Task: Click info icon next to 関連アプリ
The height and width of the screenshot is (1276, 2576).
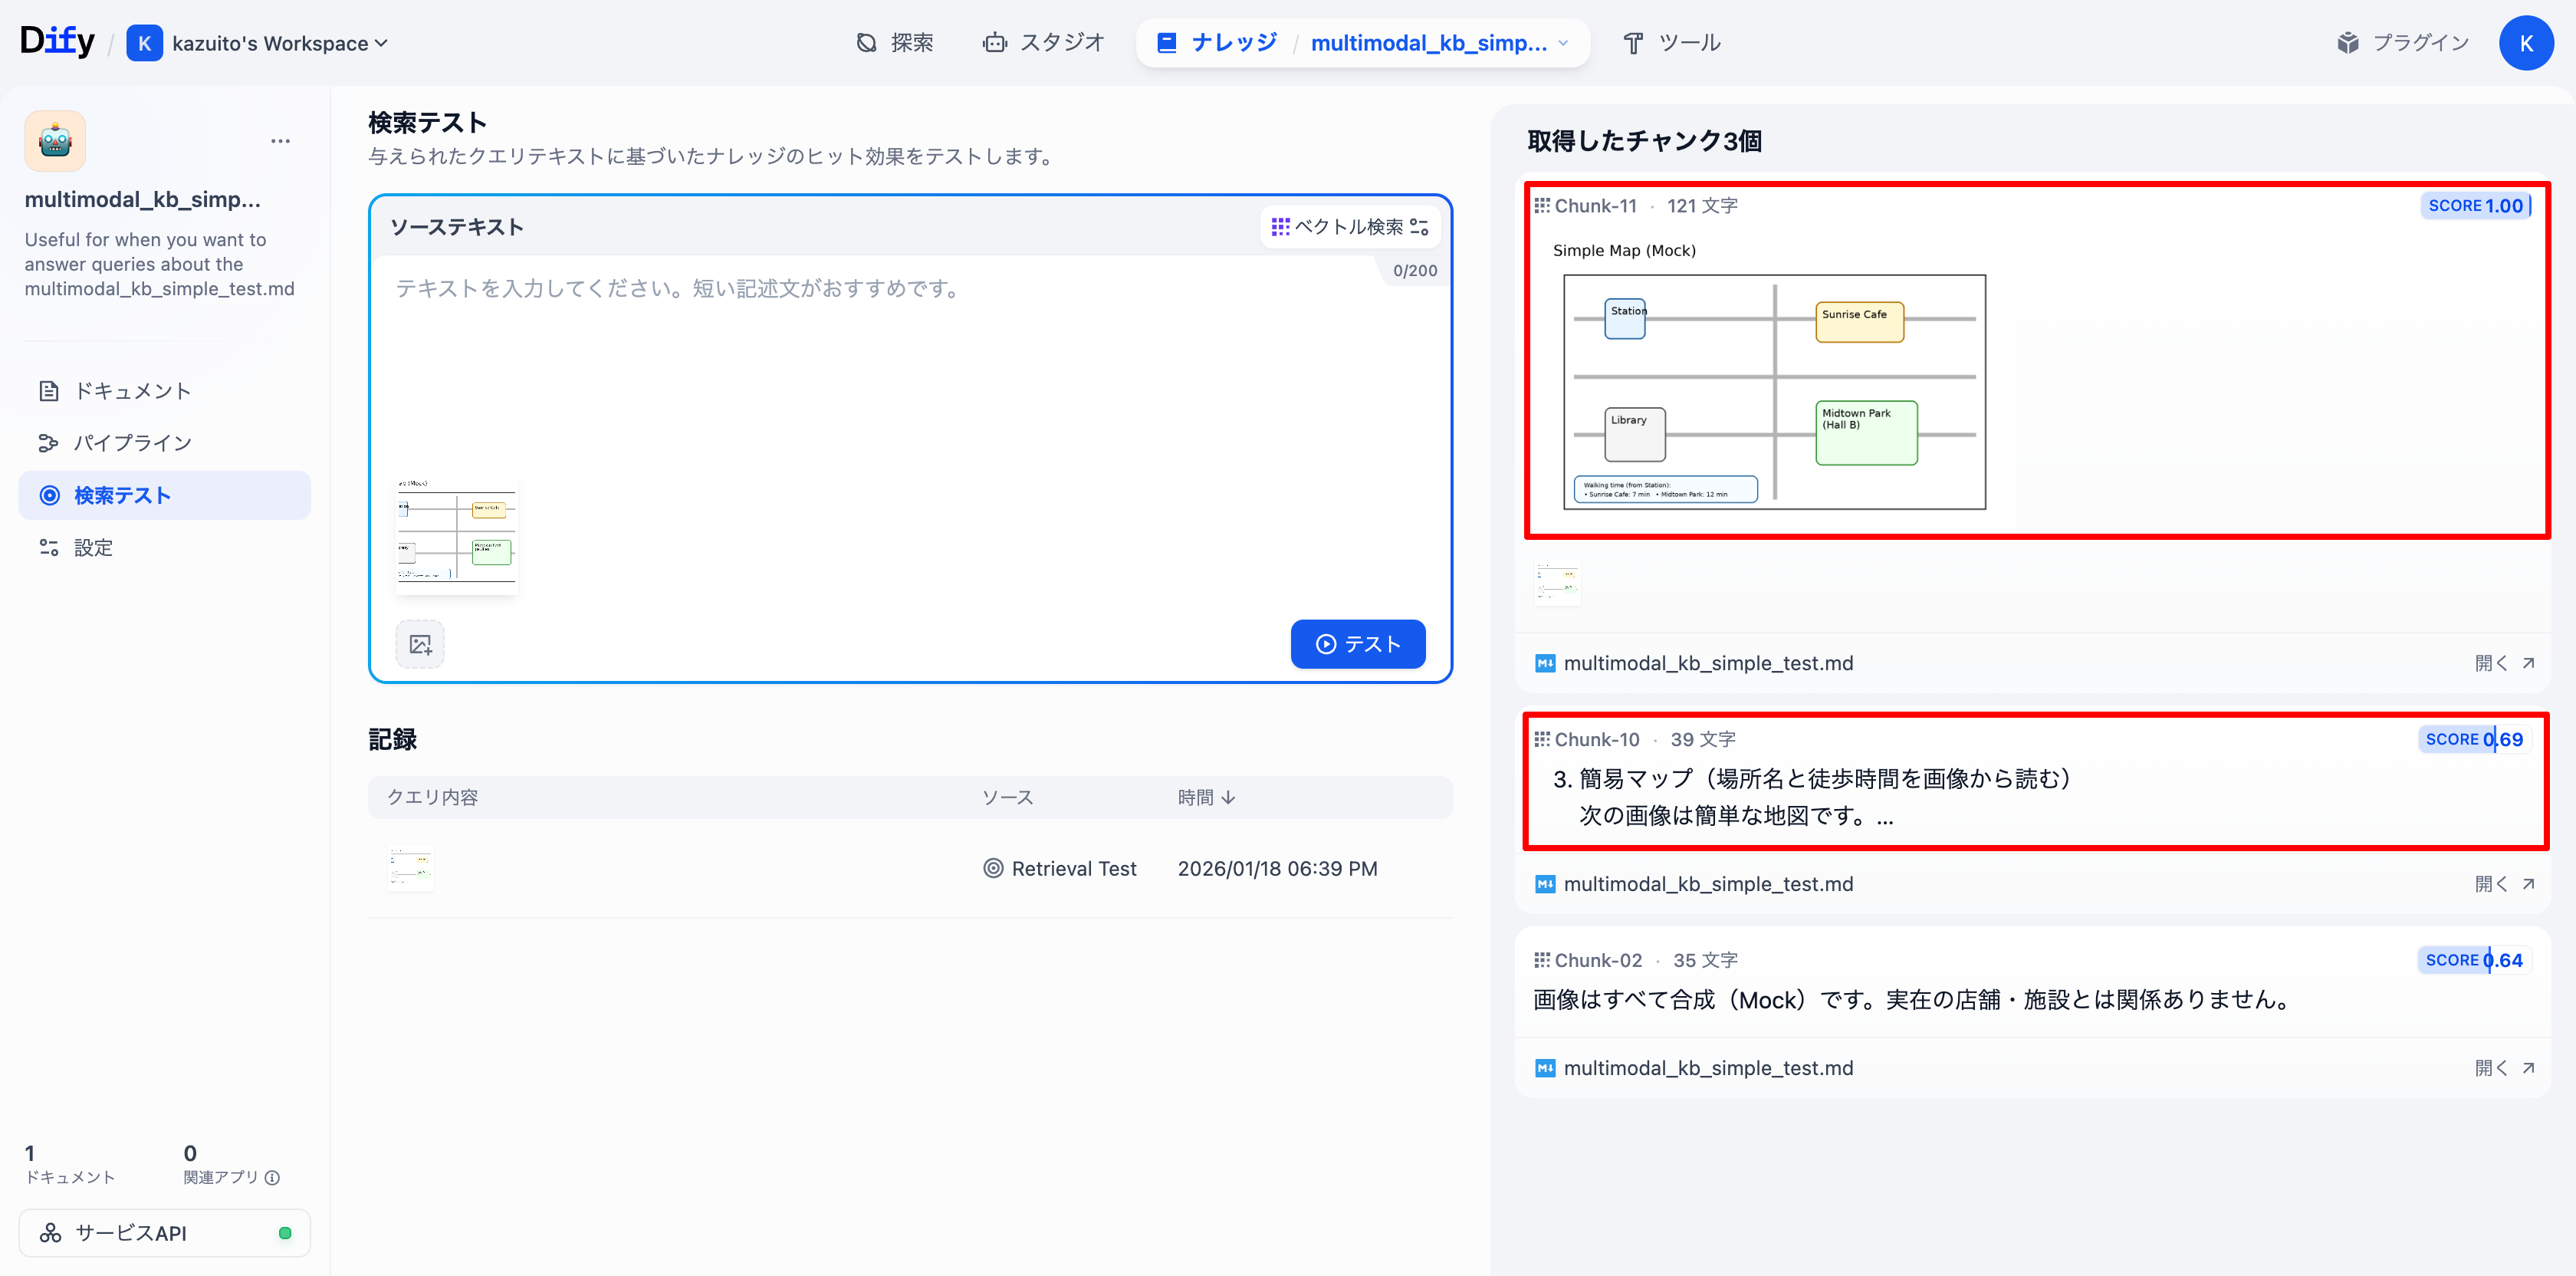Action: click(273, 1177)
